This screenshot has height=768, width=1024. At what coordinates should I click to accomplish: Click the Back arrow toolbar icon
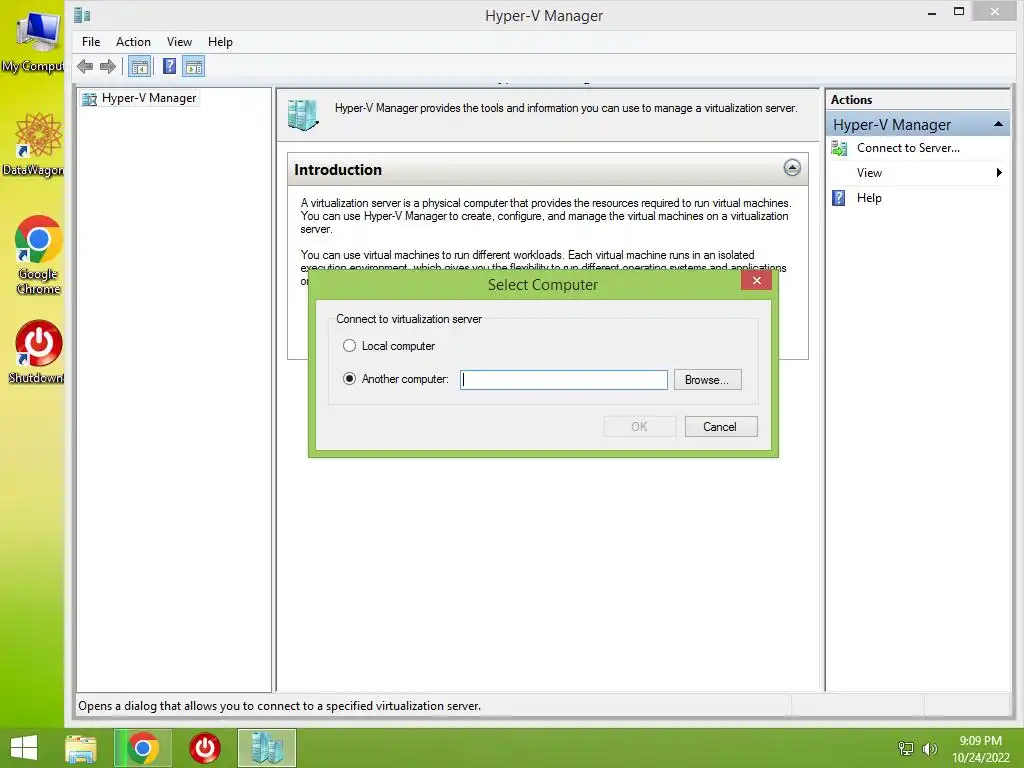[85, 66]
